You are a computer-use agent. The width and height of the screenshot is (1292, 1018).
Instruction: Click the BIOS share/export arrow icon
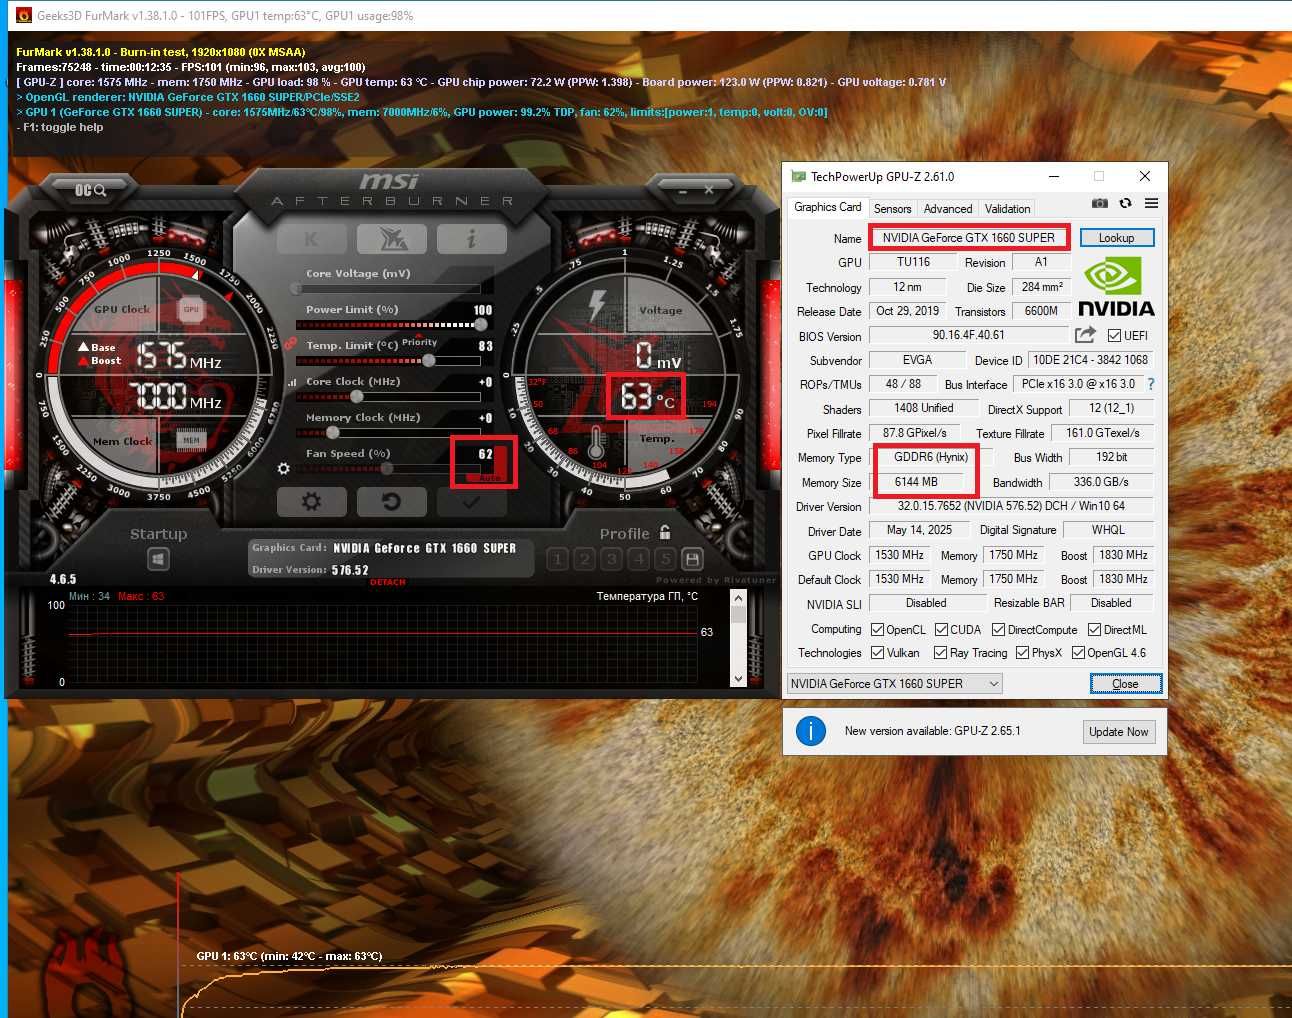[x=1085, y=335]
